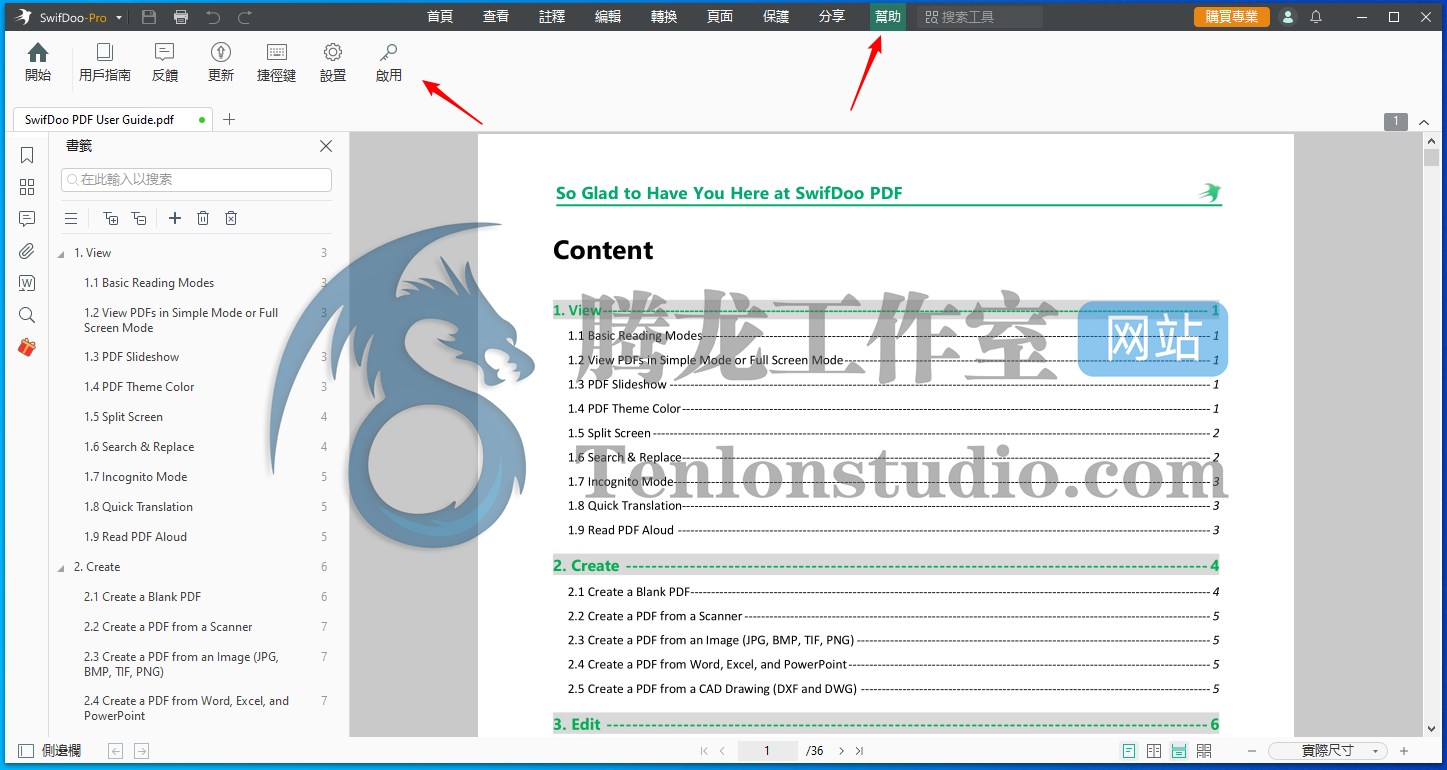The width and height of the screenshot is (1447, 770).
Task: Click the Word document sidebar icon
Action: pyautogui.click(x=27, y=283)
